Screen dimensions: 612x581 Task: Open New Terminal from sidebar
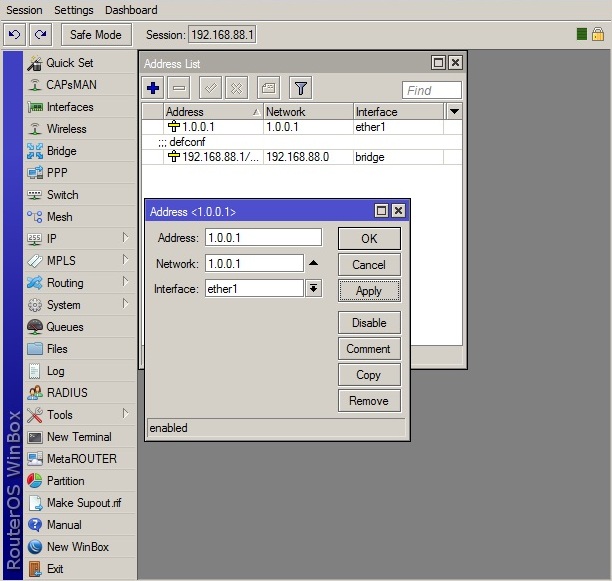pos(80,437)
